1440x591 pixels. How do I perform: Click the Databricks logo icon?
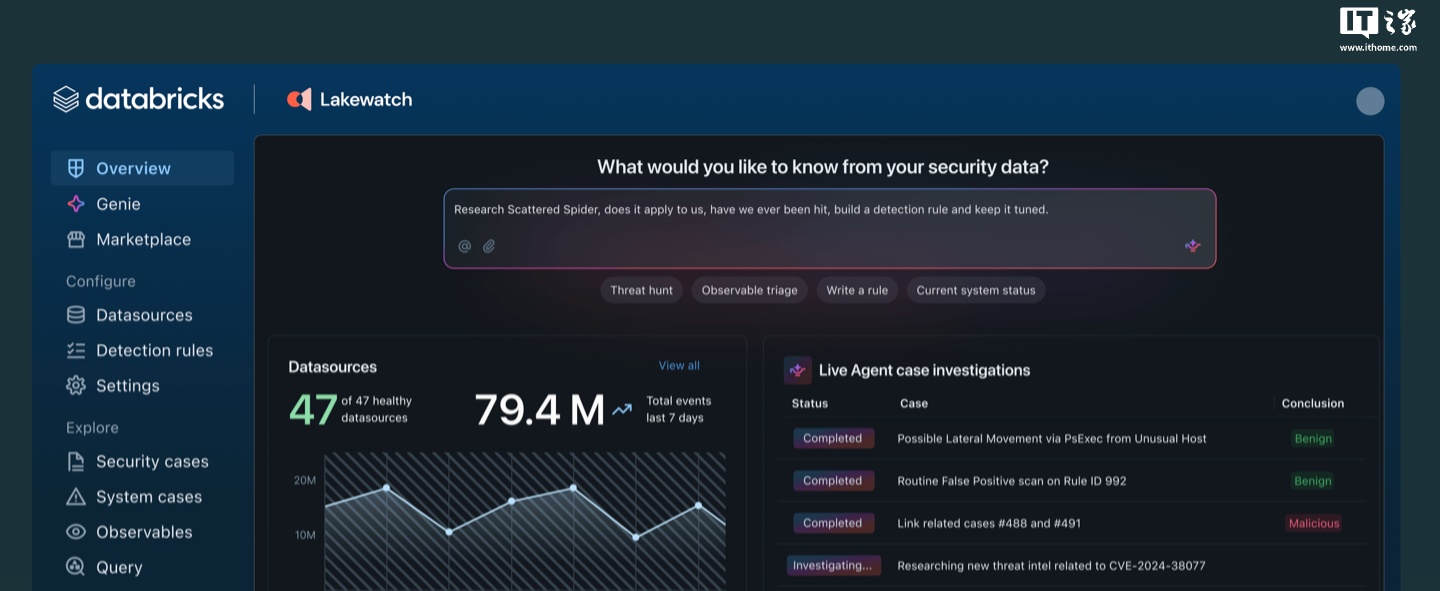(x=65, y=98)
